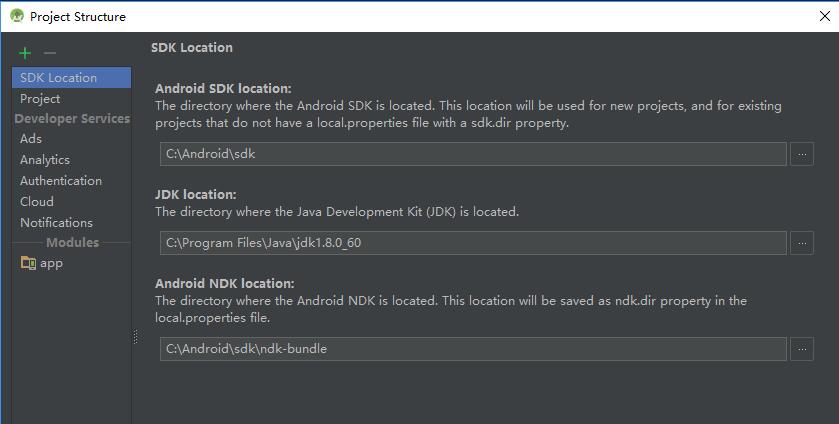Open Analytics developer service
This screenshot has height=424, width=839.
(45, 160)
